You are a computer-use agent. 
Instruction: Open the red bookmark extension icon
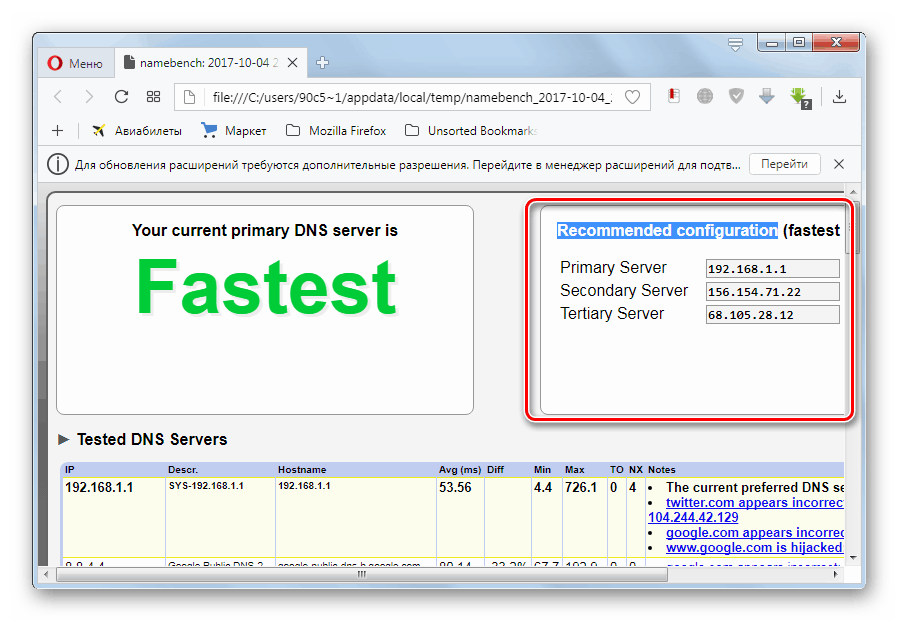674,96
